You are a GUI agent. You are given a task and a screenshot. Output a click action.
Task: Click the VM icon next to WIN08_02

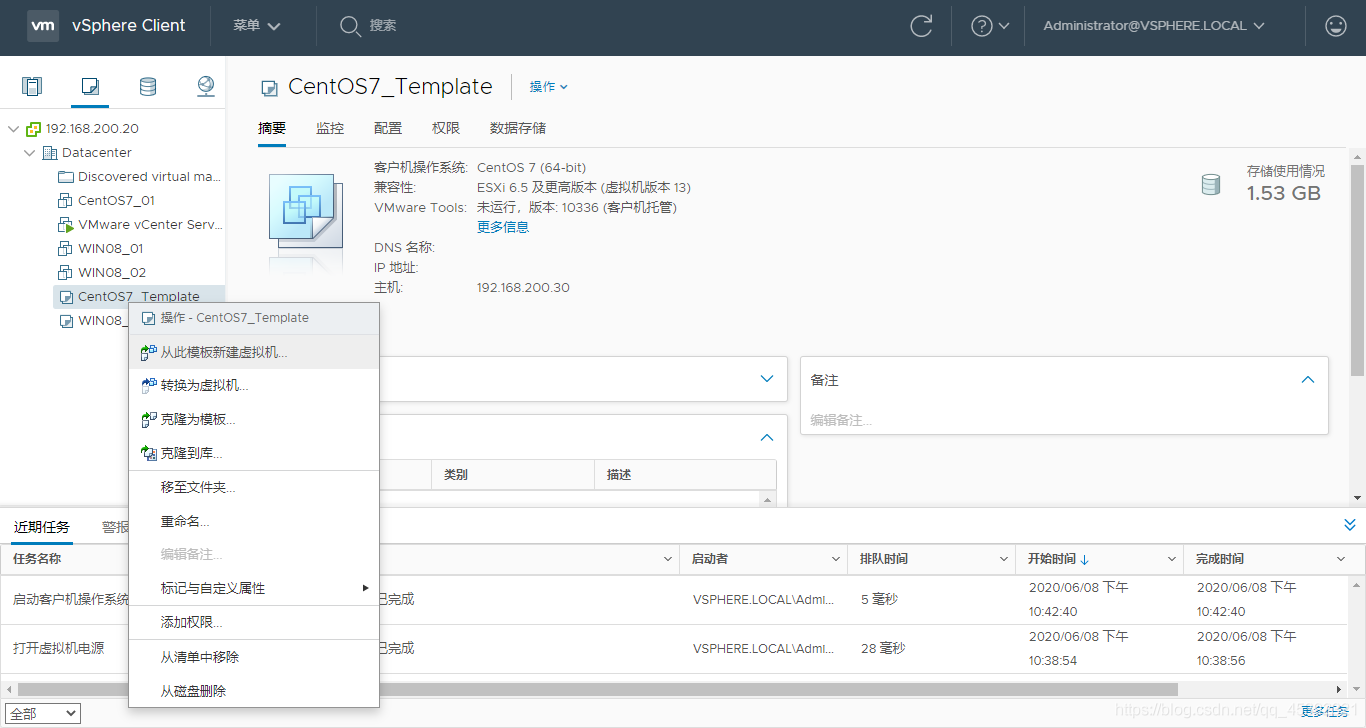point(66,273)
